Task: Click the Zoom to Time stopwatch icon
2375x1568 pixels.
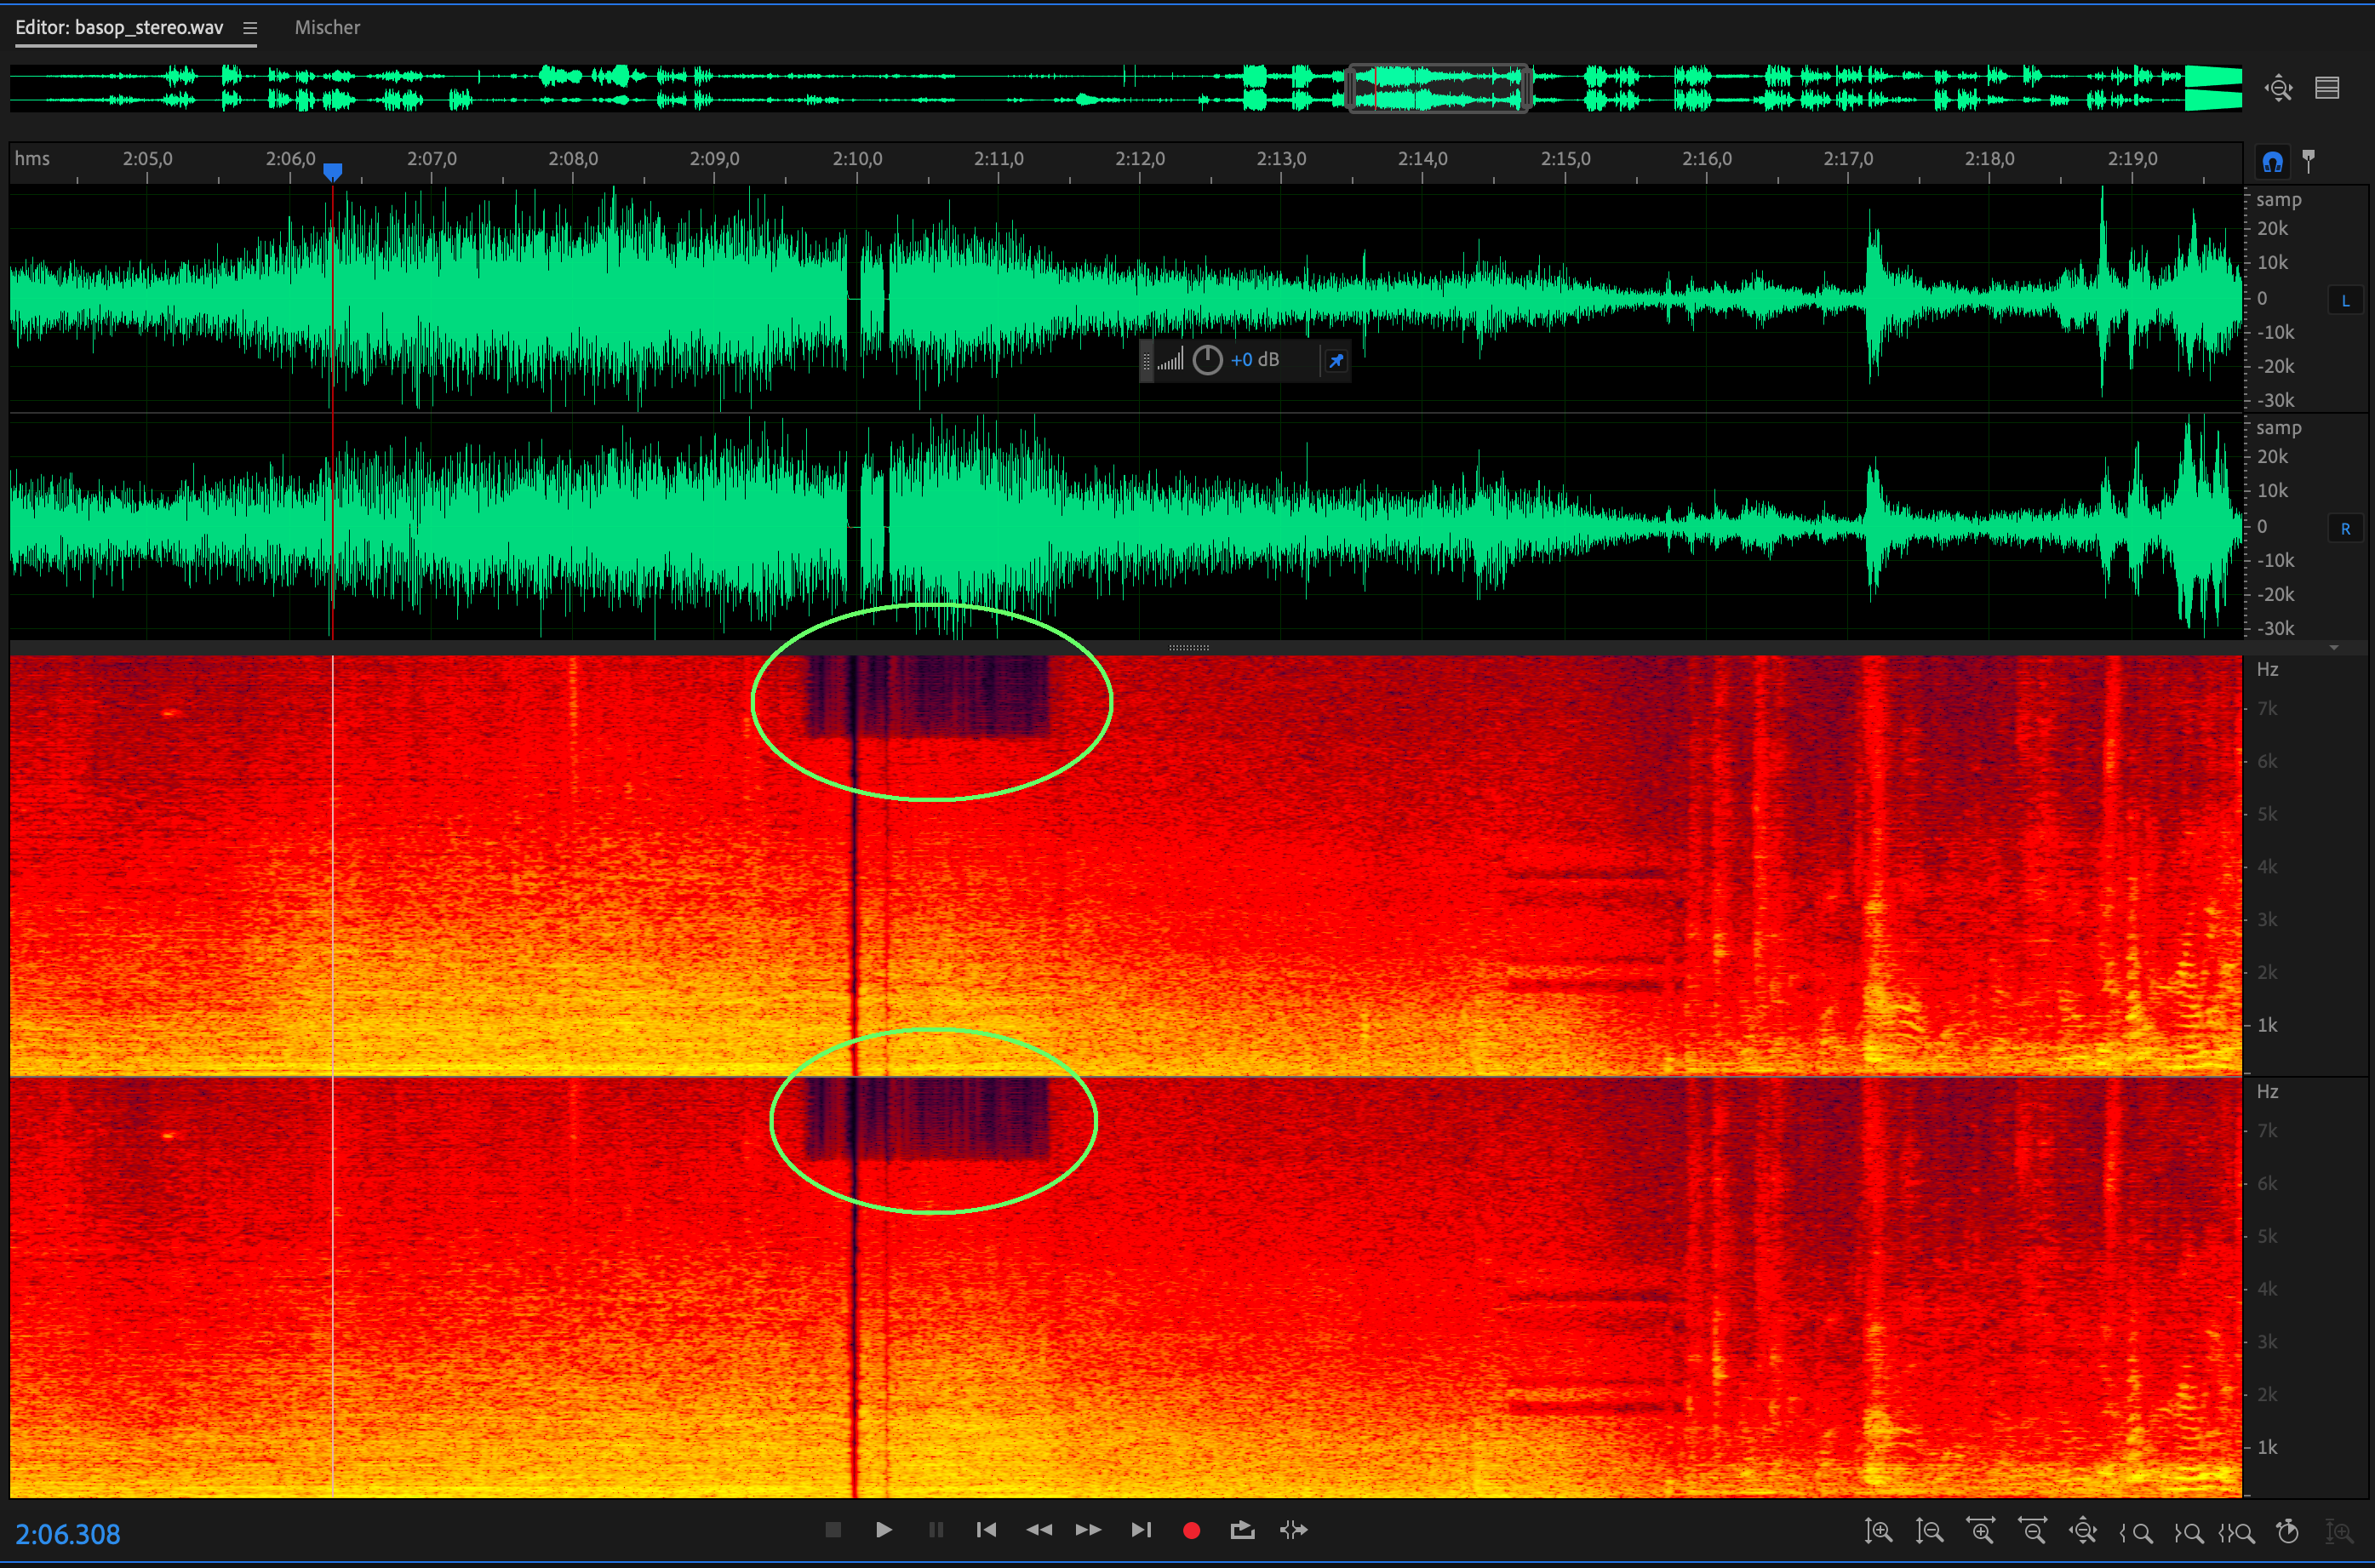Action: pyautogui.click(x=2288, y=1531)
